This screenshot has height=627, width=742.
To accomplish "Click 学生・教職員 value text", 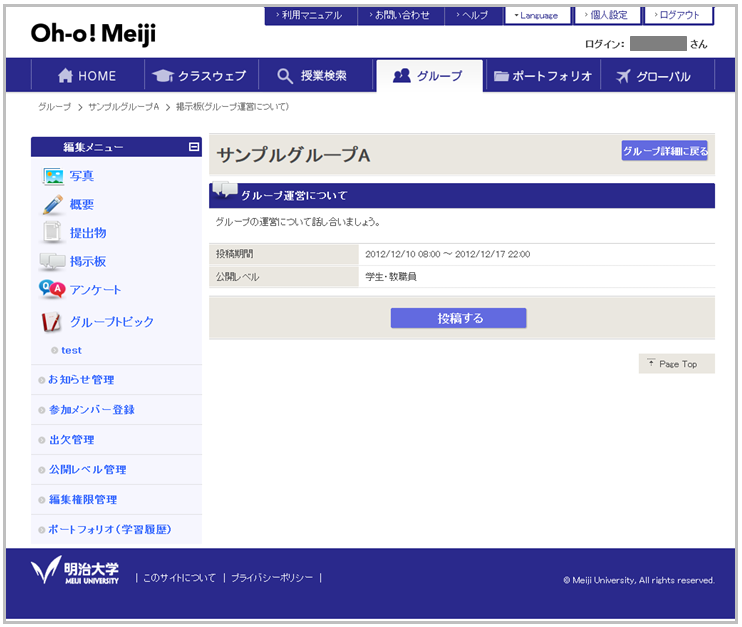I will [x=391, y=277].
